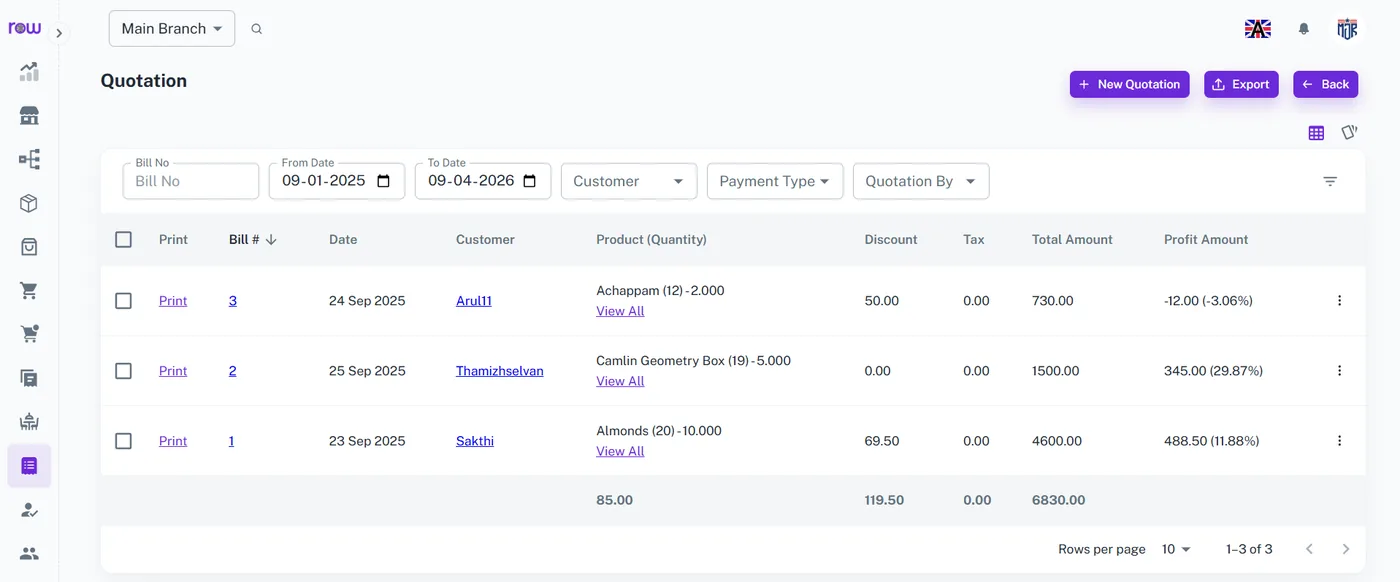The image size is (1400, 582).
Task: Check the box for Sakthi's quotation row
Action: 123,441
